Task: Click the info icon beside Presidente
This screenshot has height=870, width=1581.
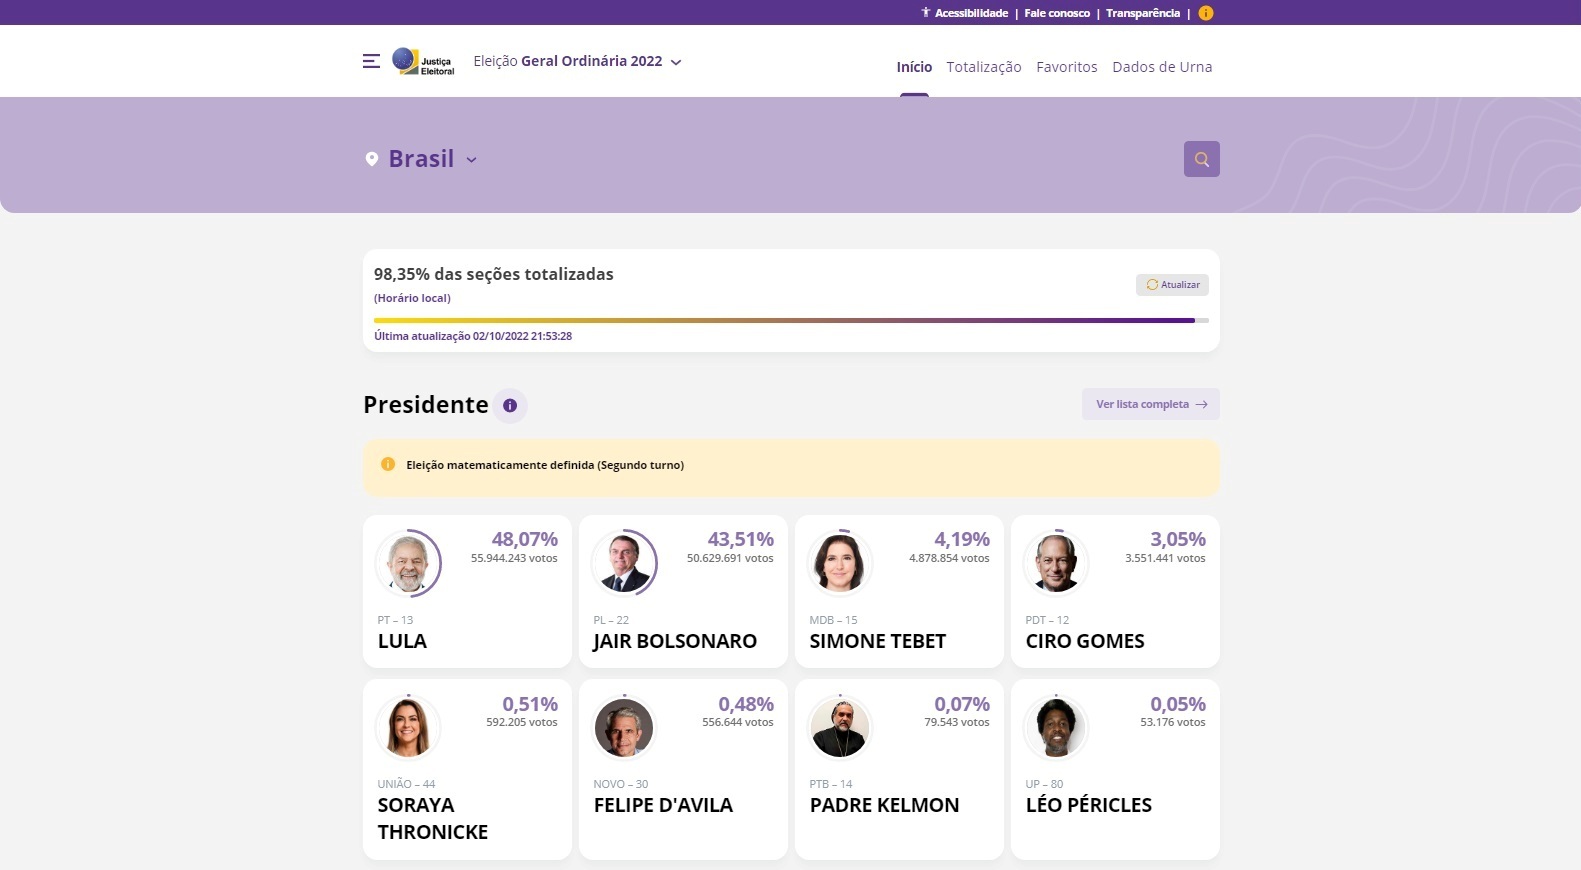Action: 510,406
